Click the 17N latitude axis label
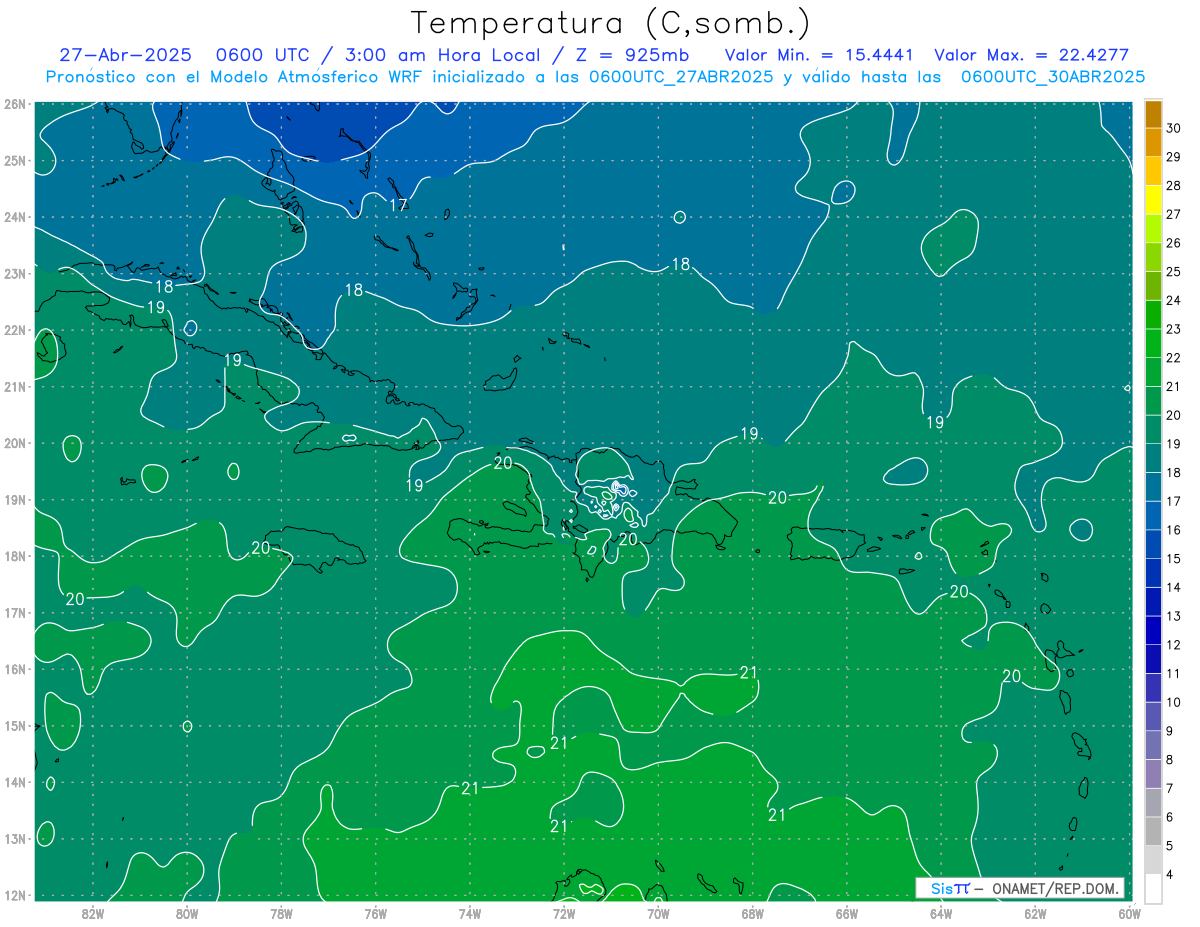This screenshot has width=1200, height=927. (14, 612)
